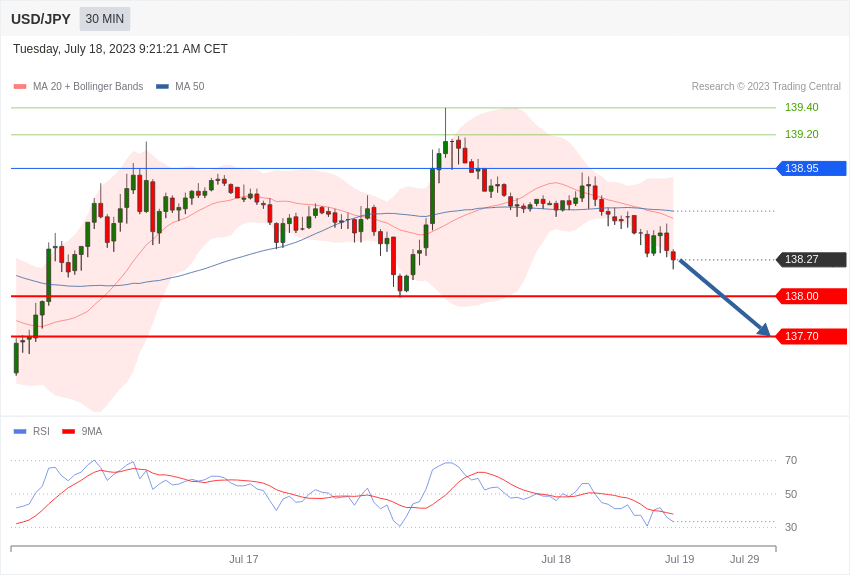Image resolution: width=850 pixels, height=576 pixels.
Task: Click the MA 50 blue legend swatch
Action: tap(162, 86)
